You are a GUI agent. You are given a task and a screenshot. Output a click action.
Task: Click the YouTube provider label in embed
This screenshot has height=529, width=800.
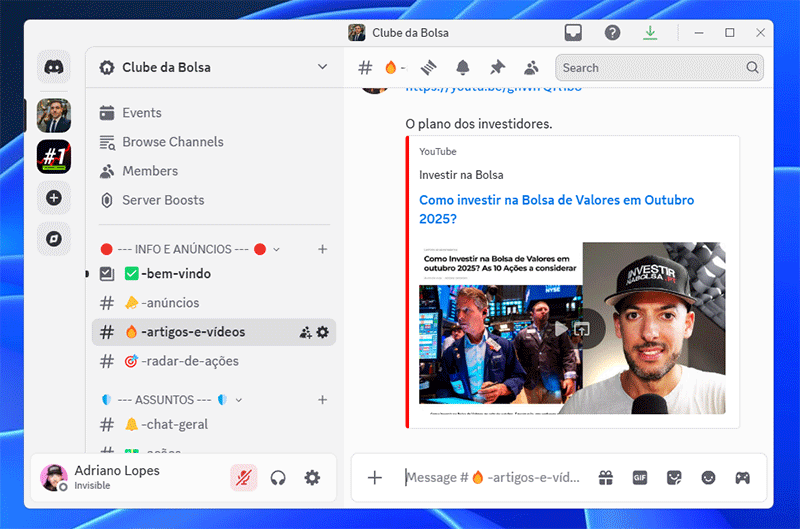click(438, 152)
